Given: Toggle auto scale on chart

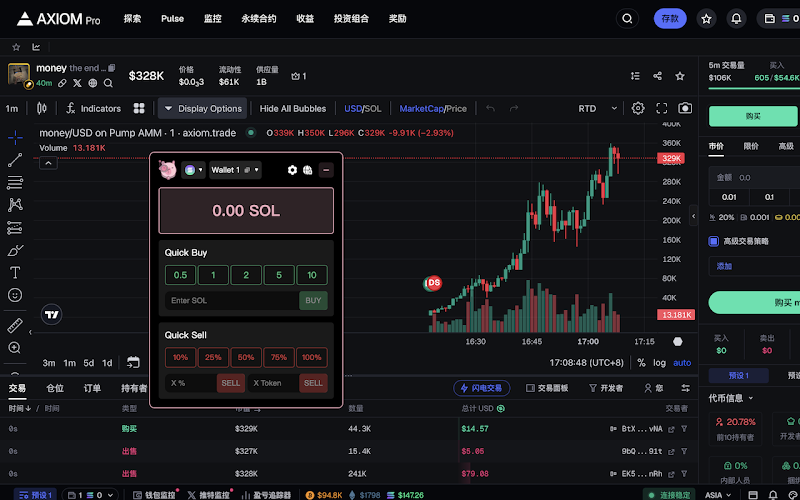Looking at the screenshot, I should pyautogui.click(x=682, y=363).
